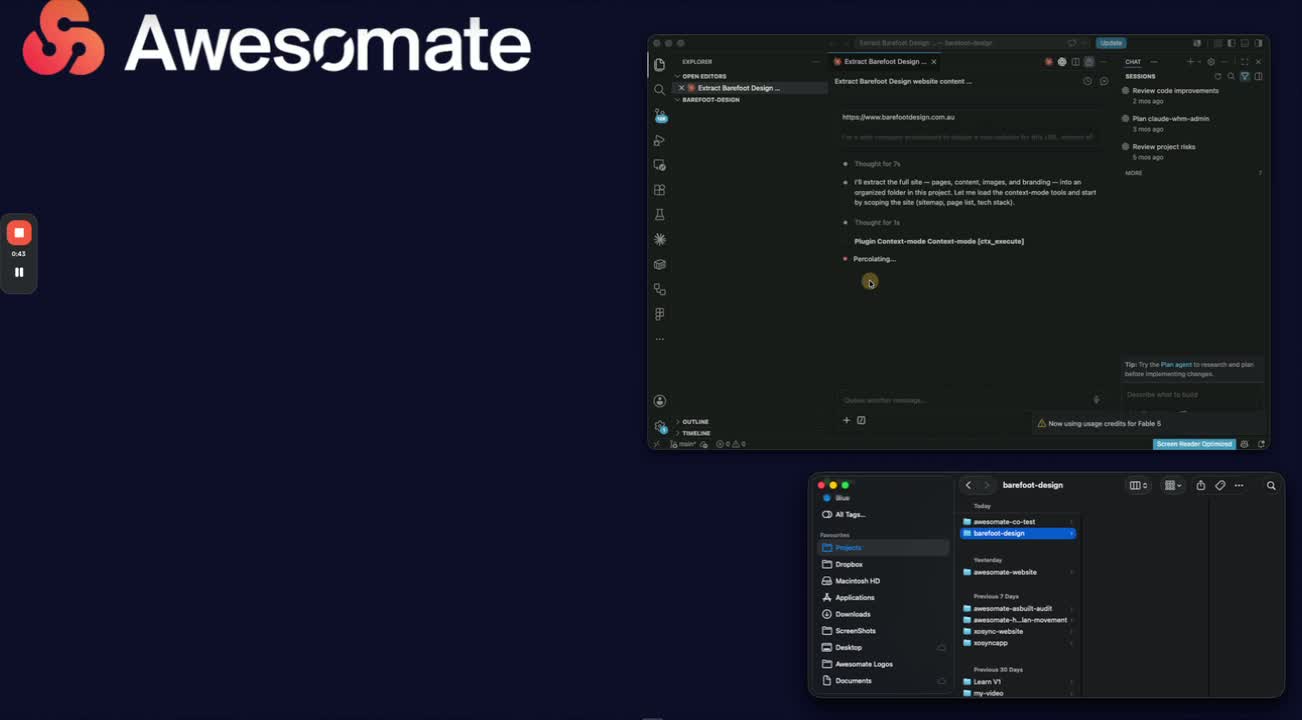
Task: Click the barefootdesign.com.au URL in the chat
Action: (898, 117)
